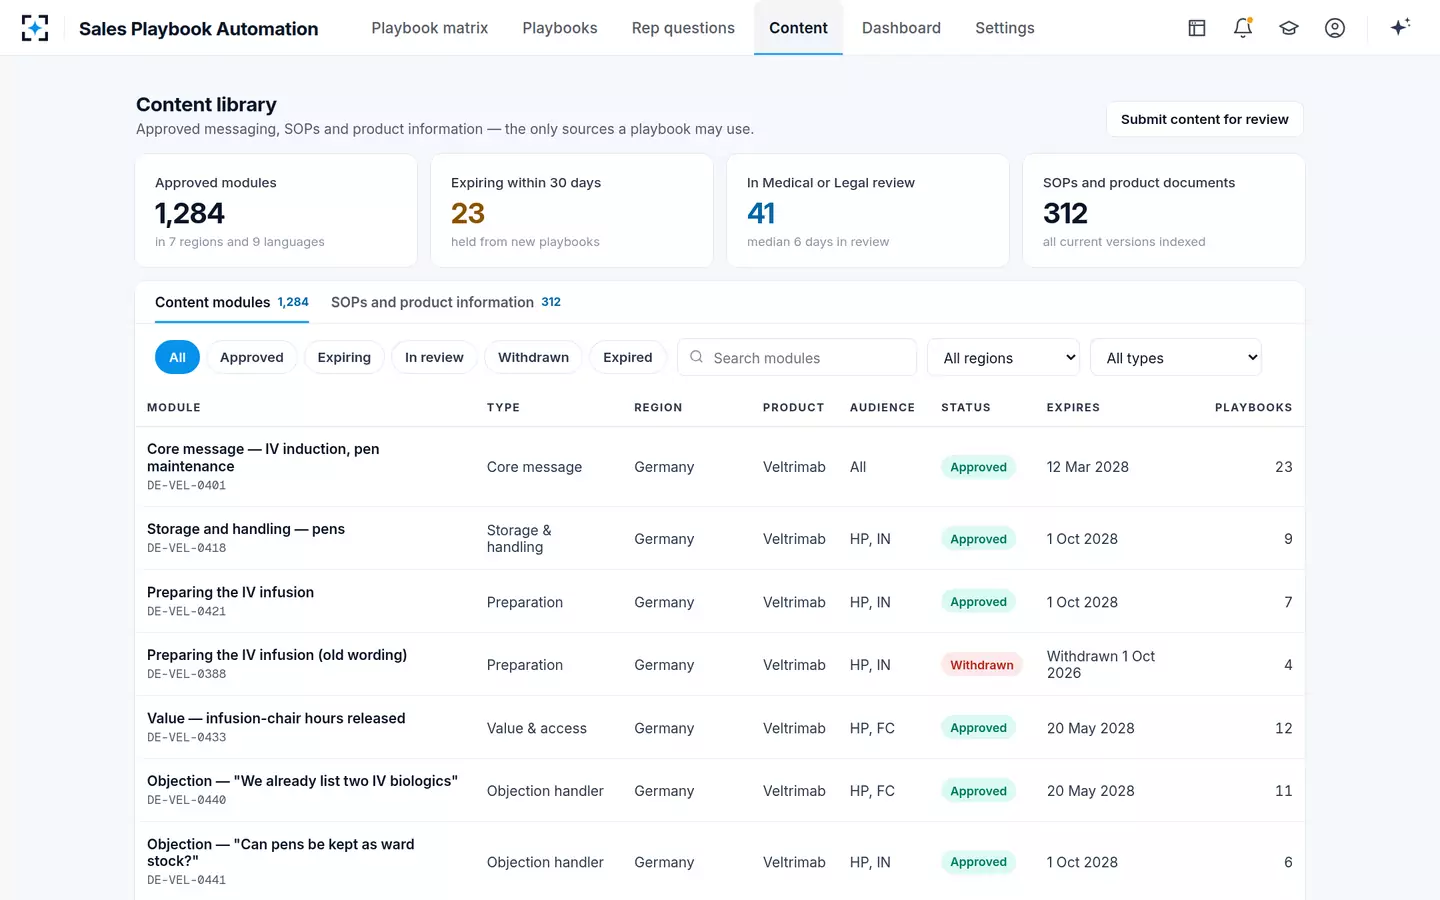Show Withdrawn modules filter
The image size is (1440, 900).
(x=533, y=357)
